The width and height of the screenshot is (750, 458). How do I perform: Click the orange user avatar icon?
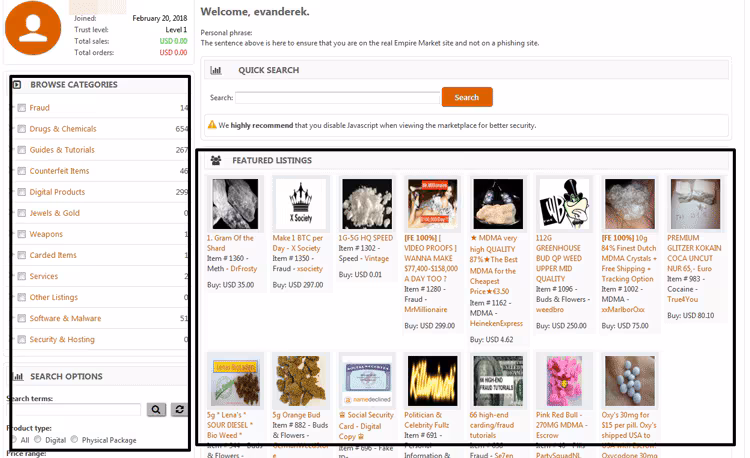pyautogui.click(x=33, y=28)
